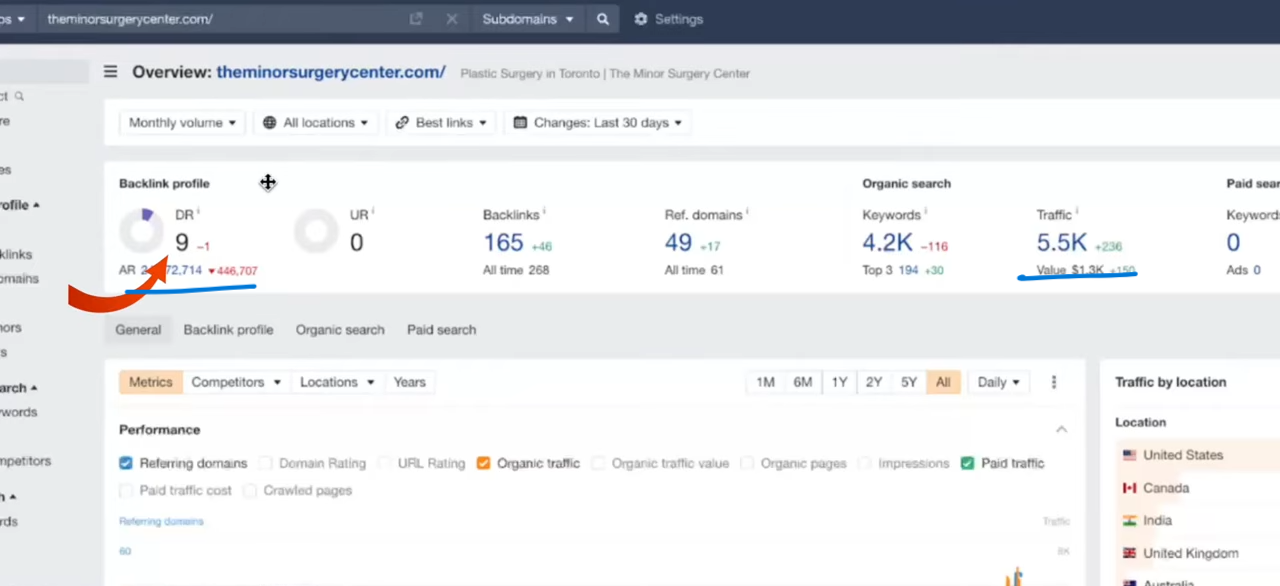Open Settings via the gear icon
The height and width of the screenshot is (586, 1280).
coord(641,19)
